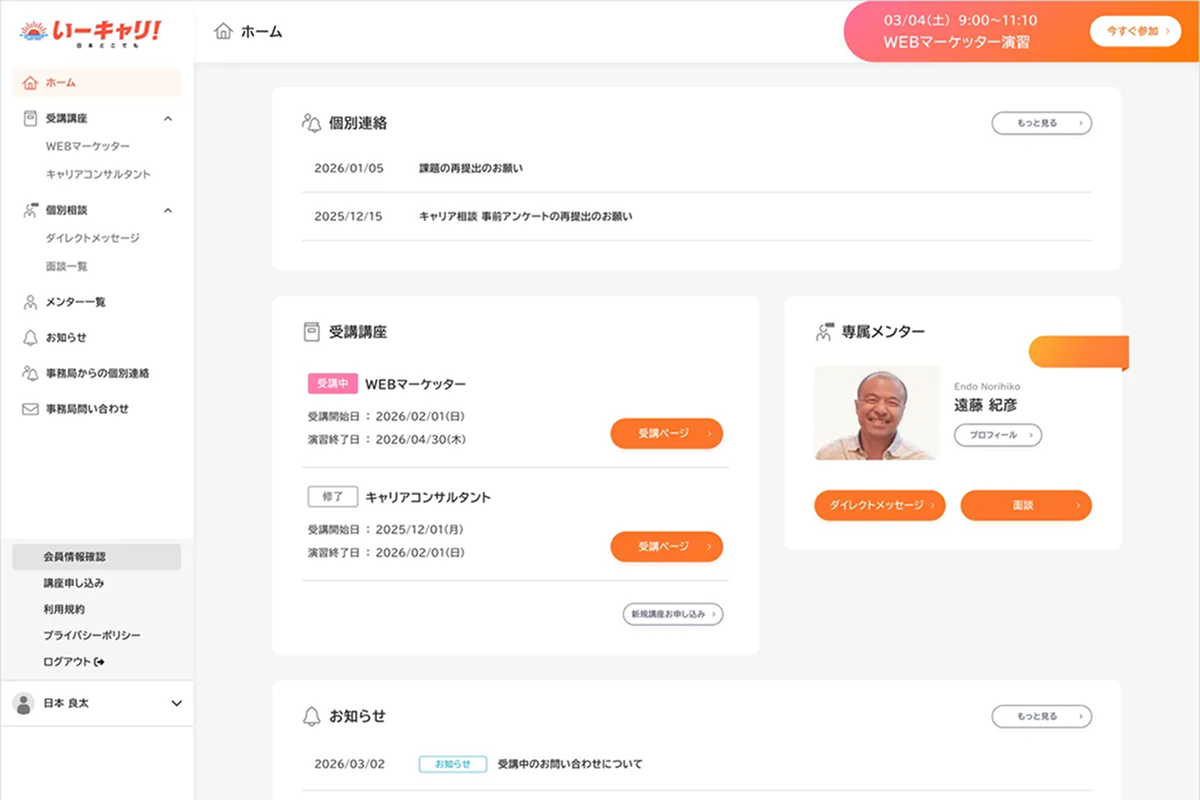Viewport: 1200px width, 800px height.
Task: Click 新規講座お申し込み button
Action: point(673,613)
